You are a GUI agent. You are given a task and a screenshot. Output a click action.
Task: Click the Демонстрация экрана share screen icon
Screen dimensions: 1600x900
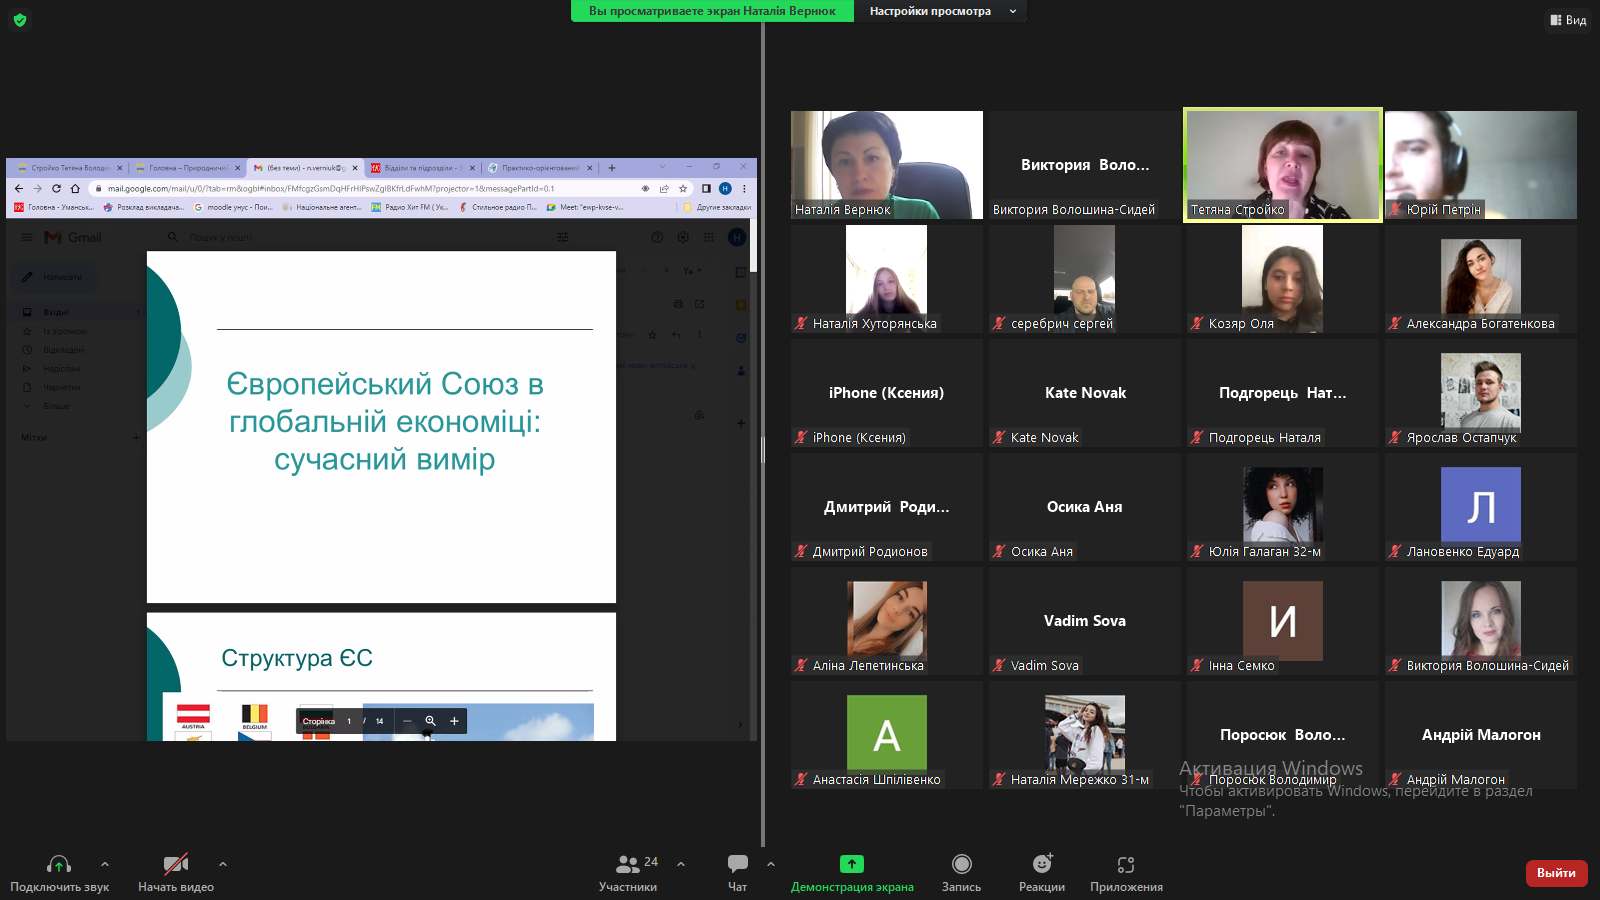pos(851,865)
